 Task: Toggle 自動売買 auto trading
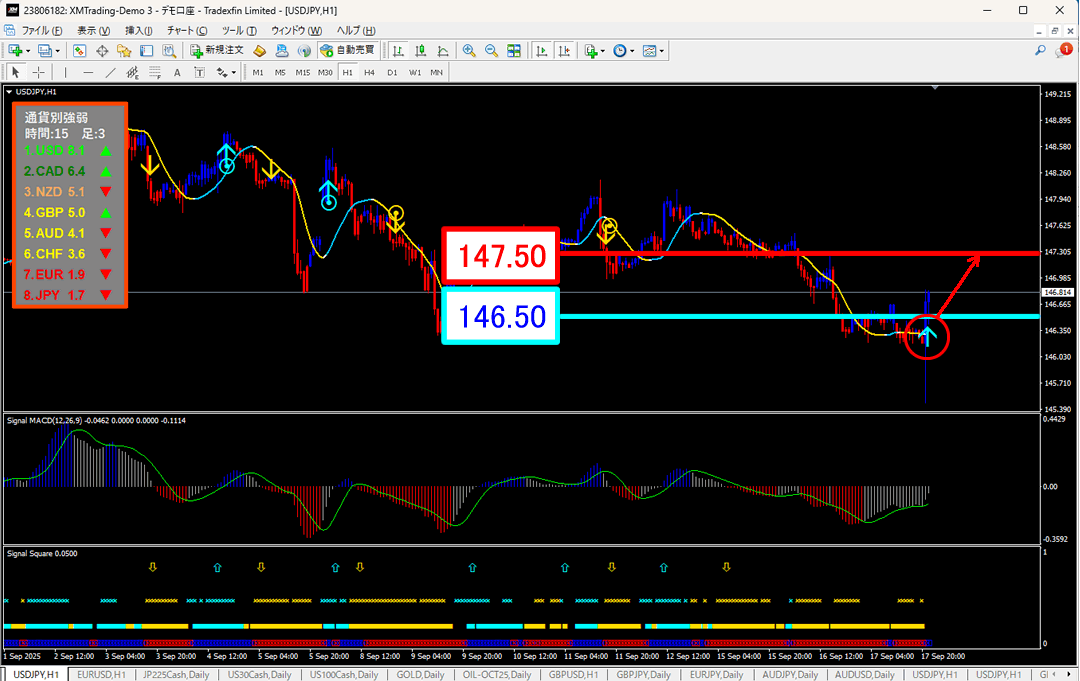click(x=348, y=50)
